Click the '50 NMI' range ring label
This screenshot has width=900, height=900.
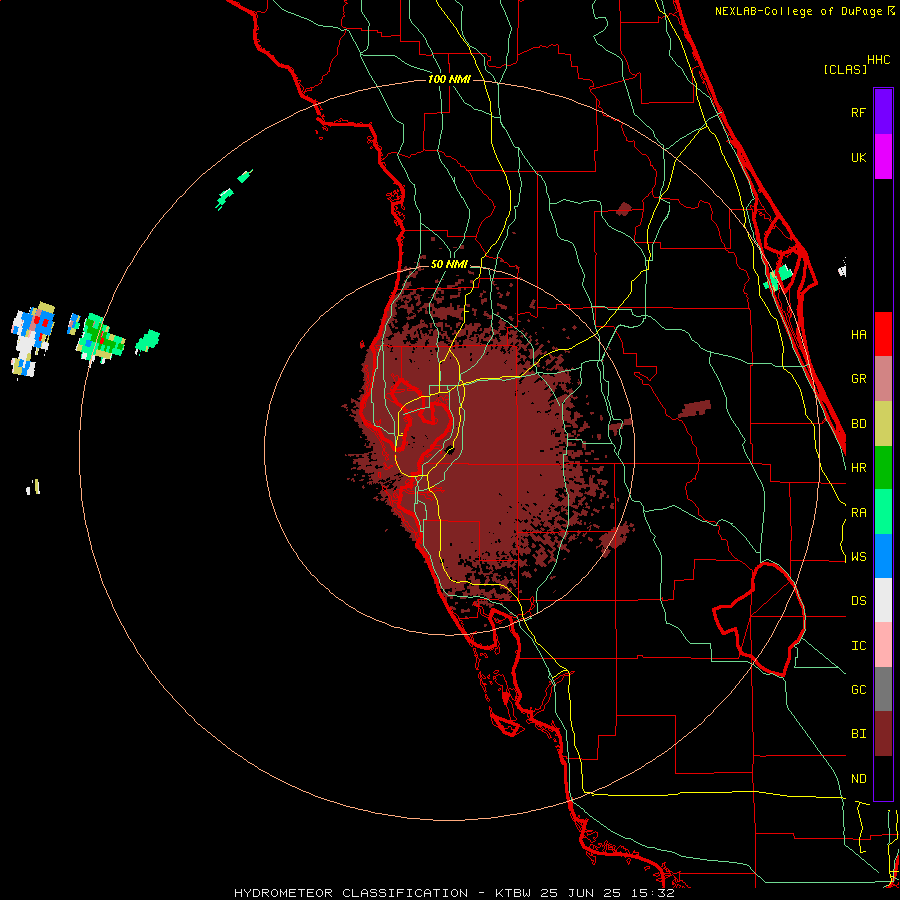449,264
